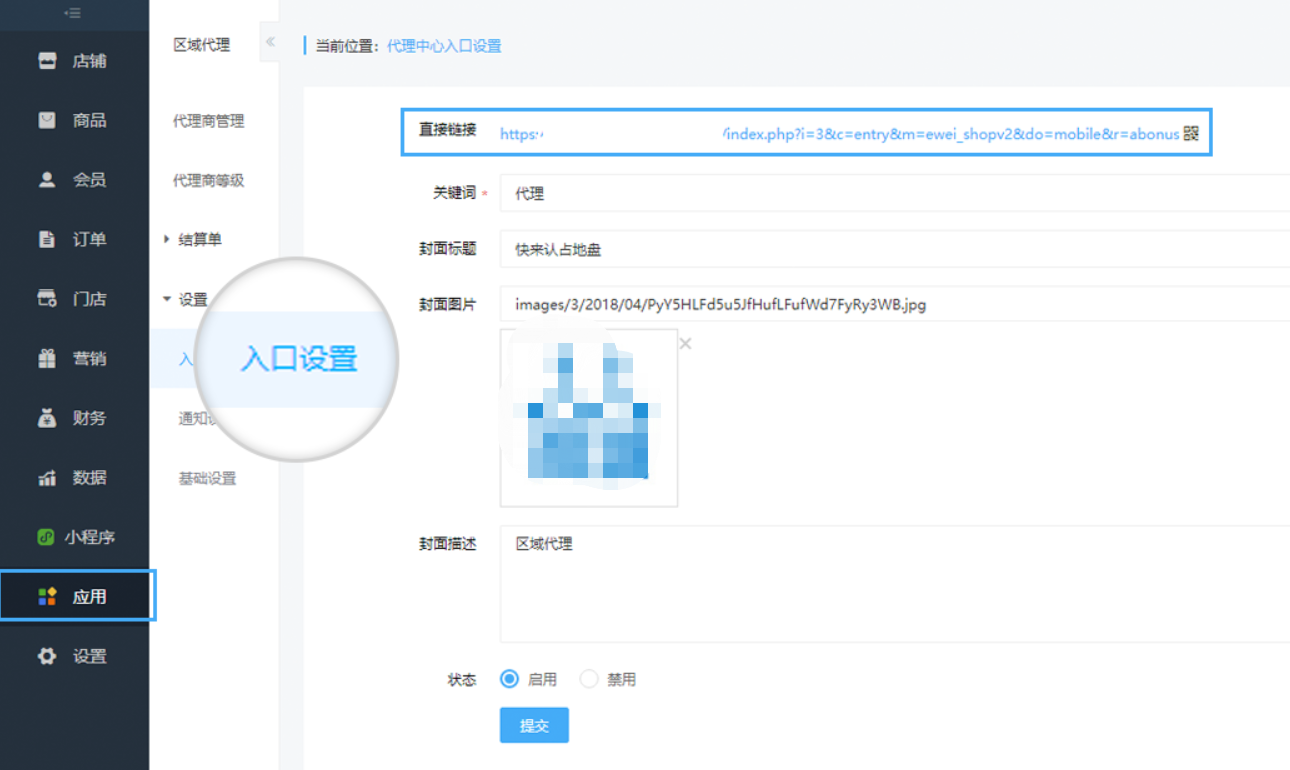This screenshot has width=1290, height=770.
Task: Click the direct link URL text
Action: coord(839,133)
